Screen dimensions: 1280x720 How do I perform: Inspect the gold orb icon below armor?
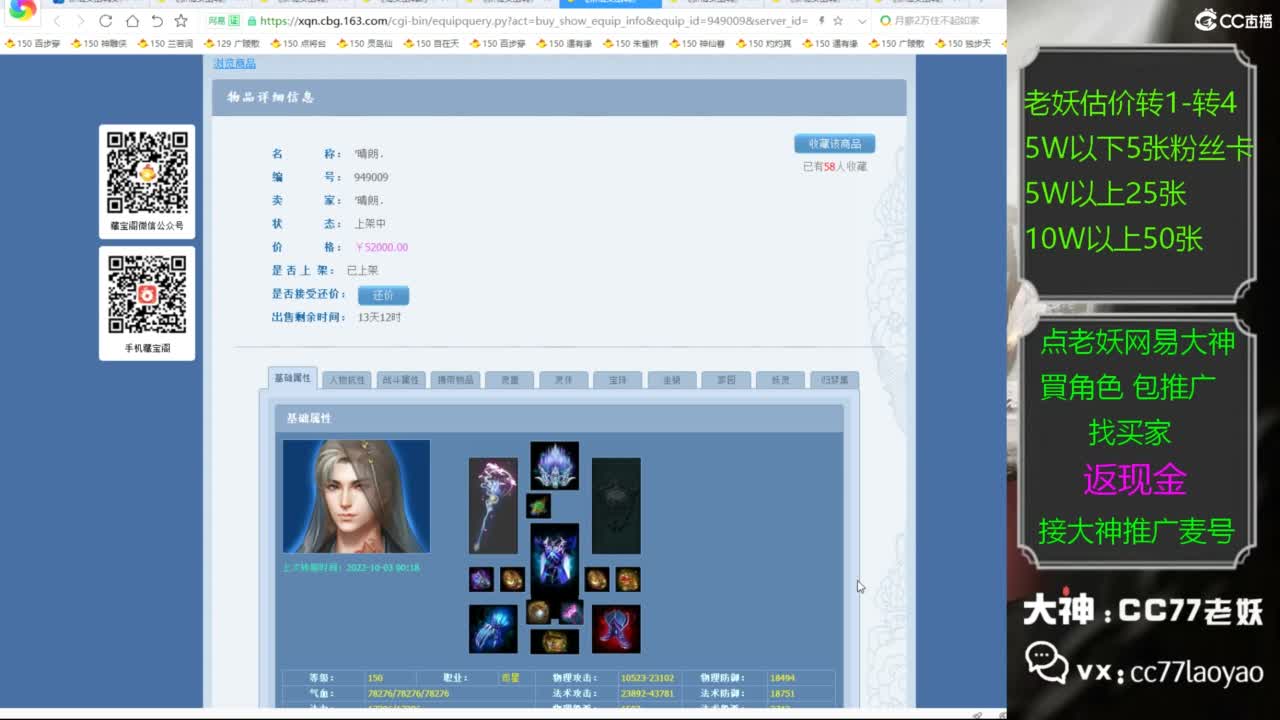[x=539, y=612]
